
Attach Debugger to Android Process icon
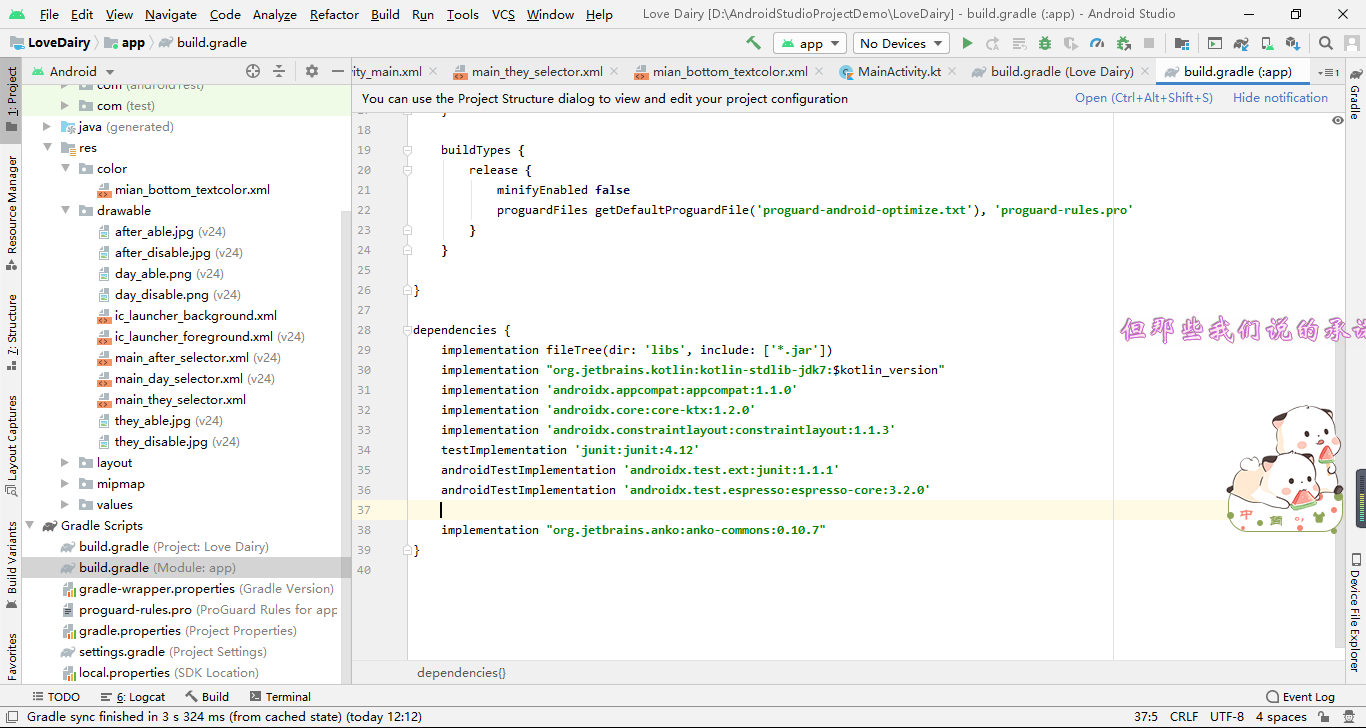tap(1123, 43)
